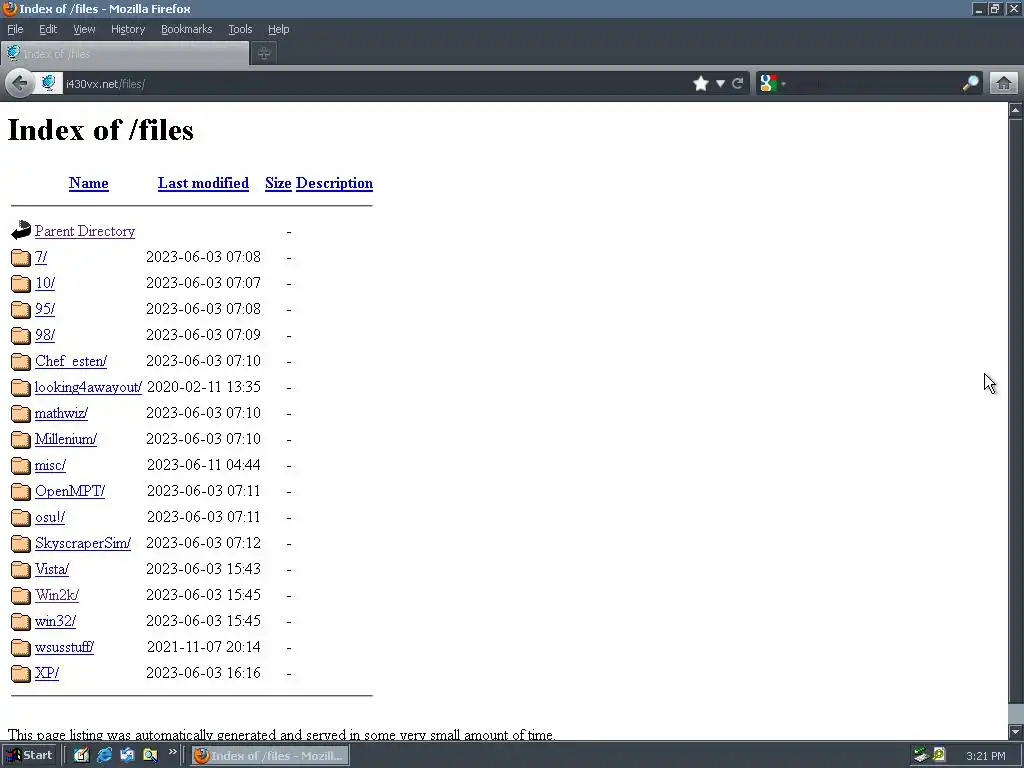
Task: Click the address bar URL field
Action: coord(376,84)
